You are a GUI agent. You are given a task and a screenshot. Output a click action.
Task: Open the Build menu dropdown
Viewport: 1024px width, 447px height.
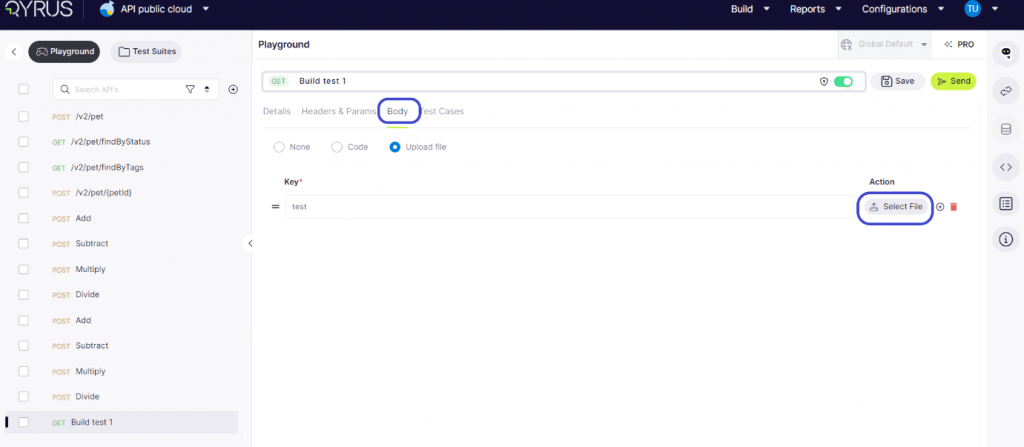(x=749, y=10)
